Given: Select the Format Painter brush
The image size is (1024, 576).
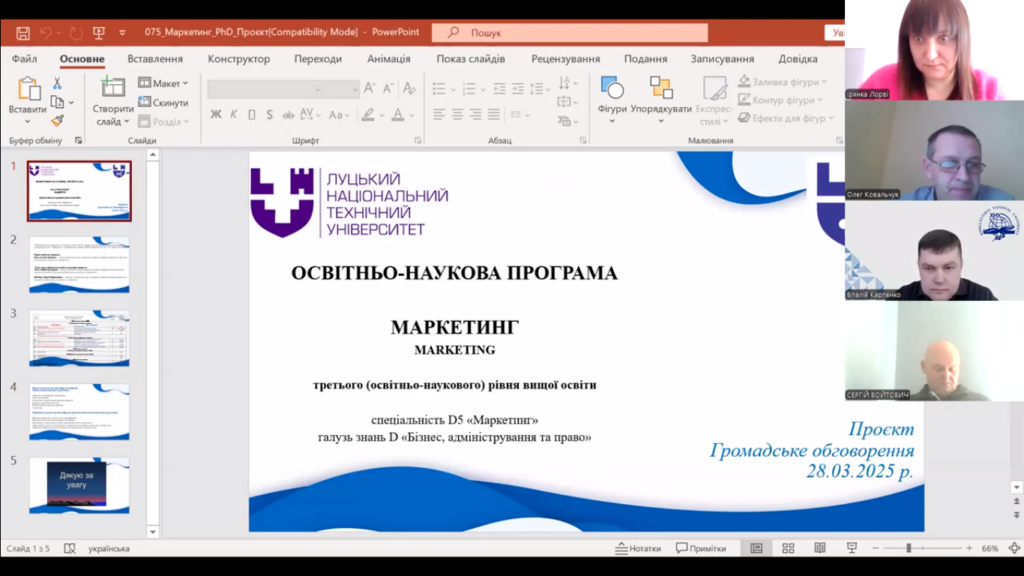Looking at the screenshot, I should pyautogui.click(x=57, y=120).
